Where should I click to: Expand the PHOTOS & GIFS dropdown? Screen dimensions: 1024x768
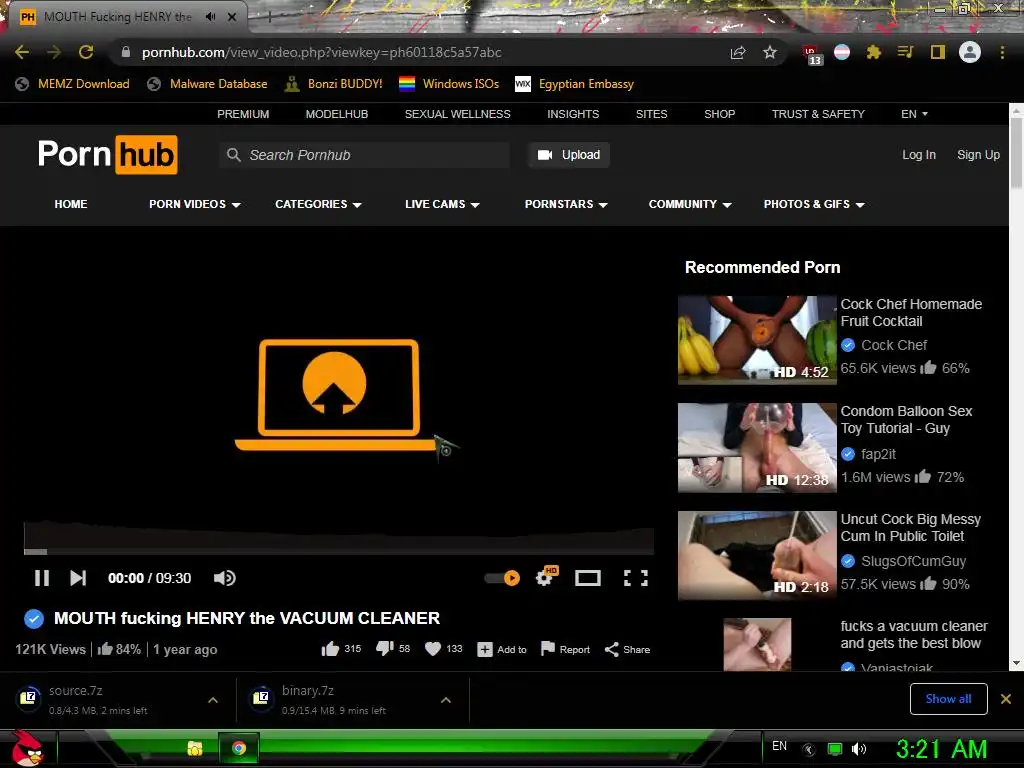pyautogui.click(x=814, y=204)
